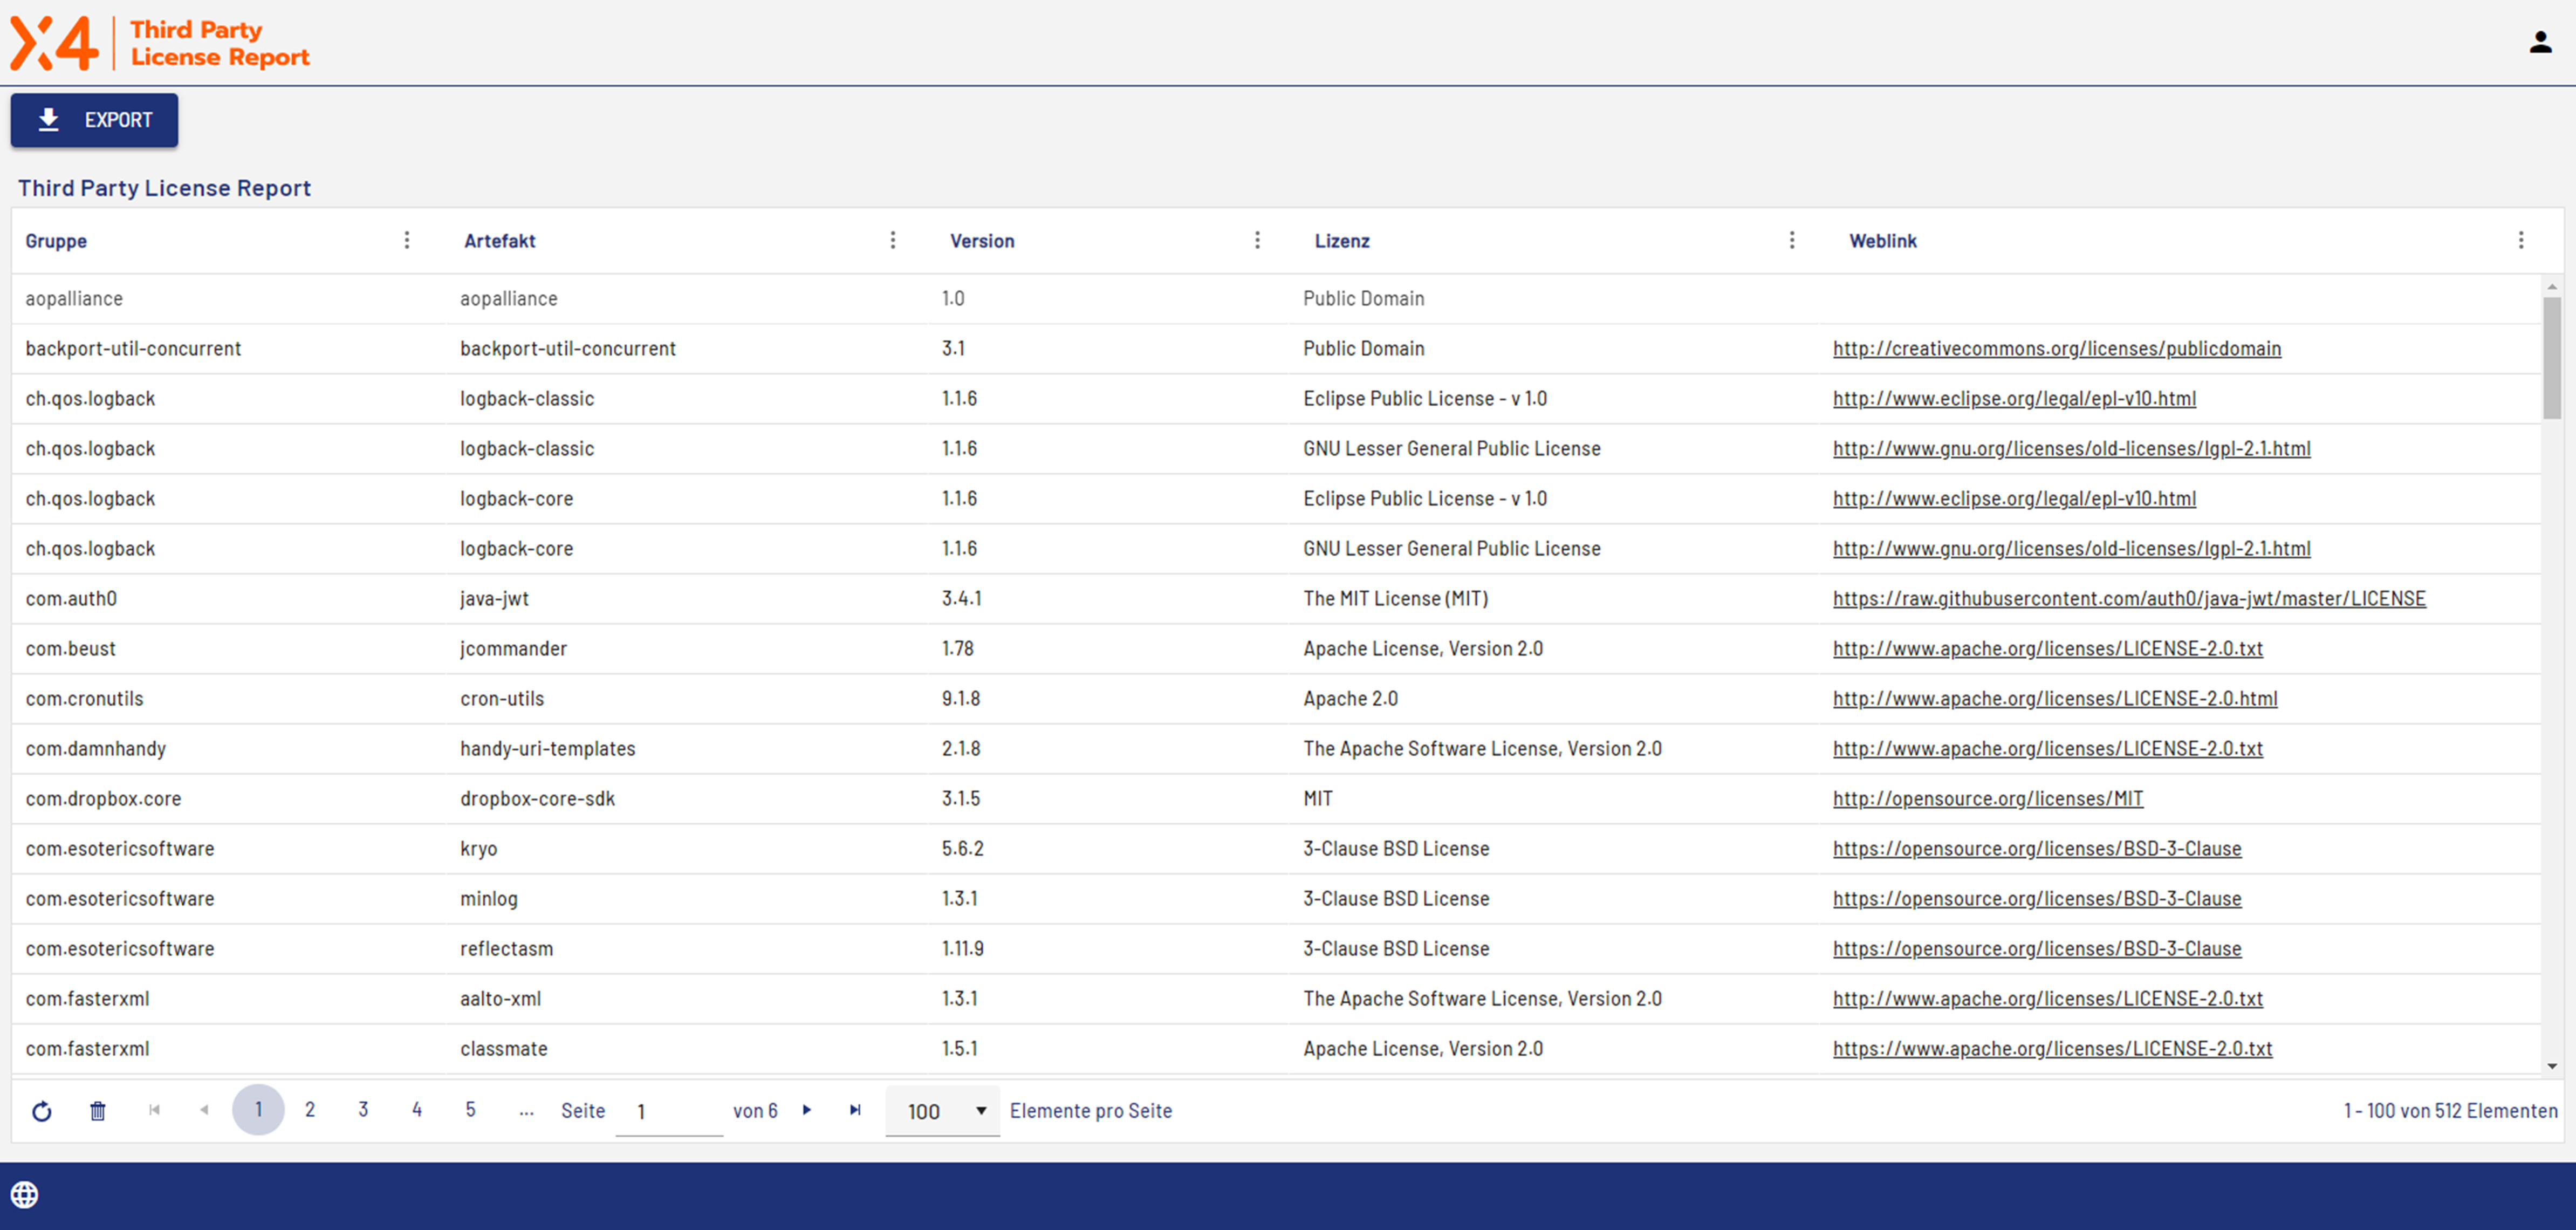
Task: Click the Seite page number field
Action: [668, 1111]
